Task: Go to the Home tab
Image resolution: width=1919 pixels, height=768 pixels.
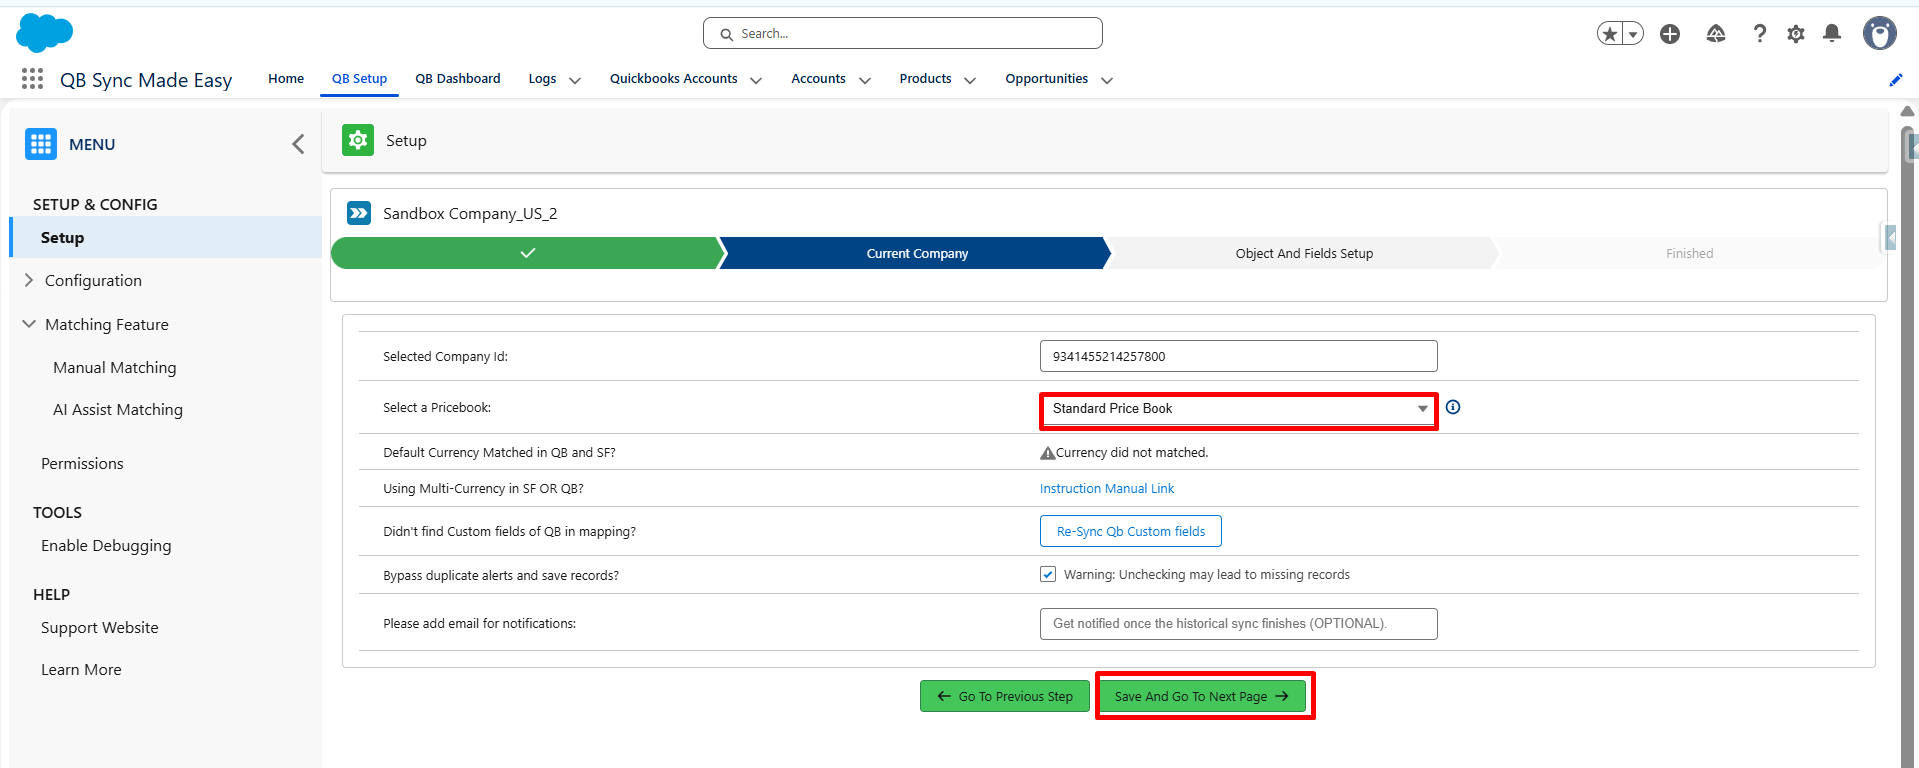Action: click(x=286, y=79)
